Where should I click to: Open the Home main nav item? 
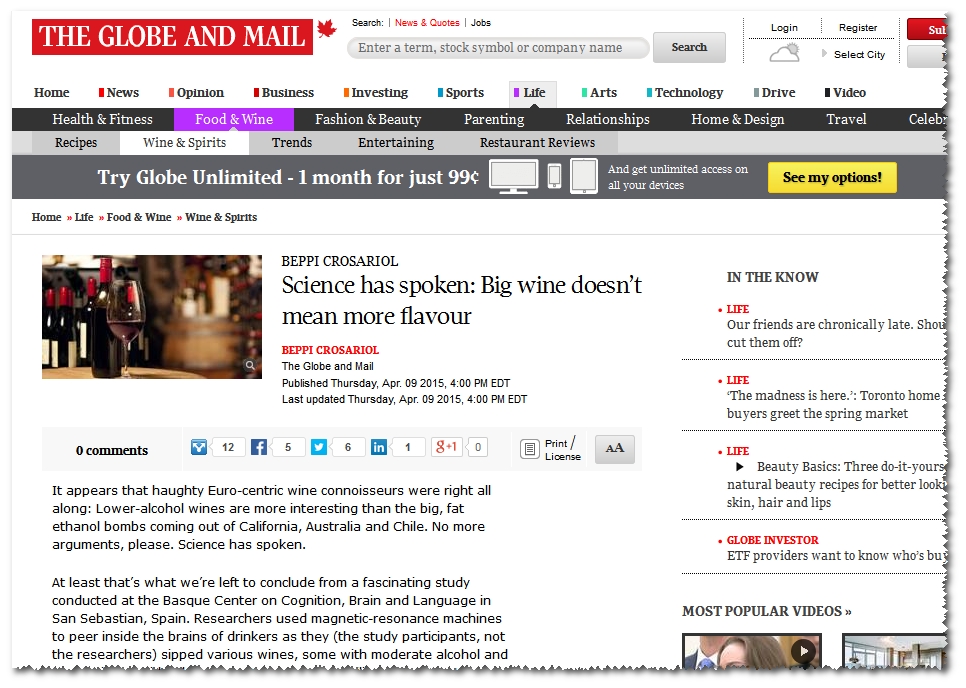point(51,92)
